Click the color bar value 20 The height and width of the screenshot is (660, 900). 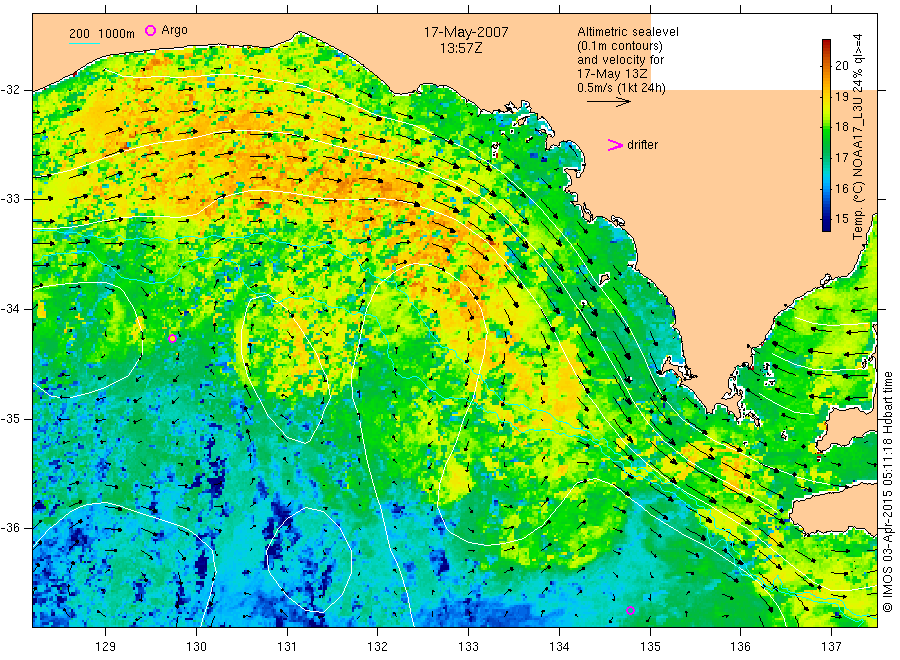tap(841, 65)
